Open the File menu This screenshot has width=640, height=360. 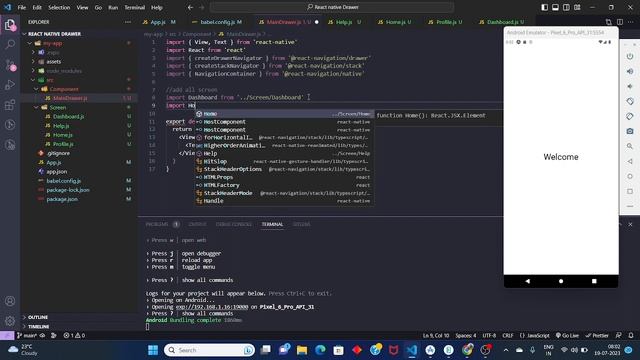click(x=22, y=7)
